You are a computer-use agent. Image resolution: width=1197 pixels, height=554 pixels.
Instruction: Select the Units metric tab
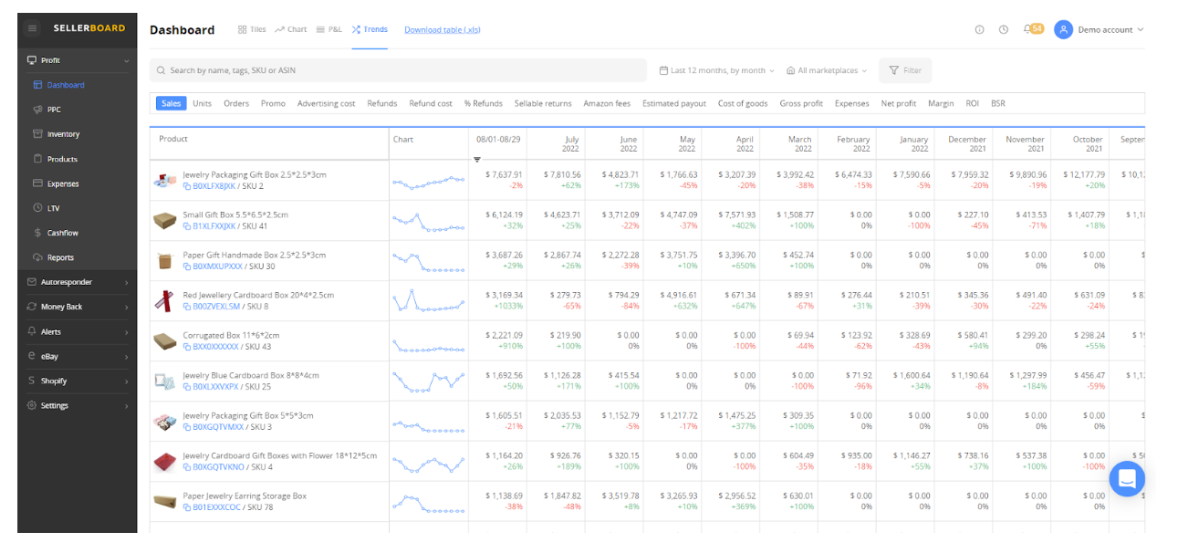202,103
